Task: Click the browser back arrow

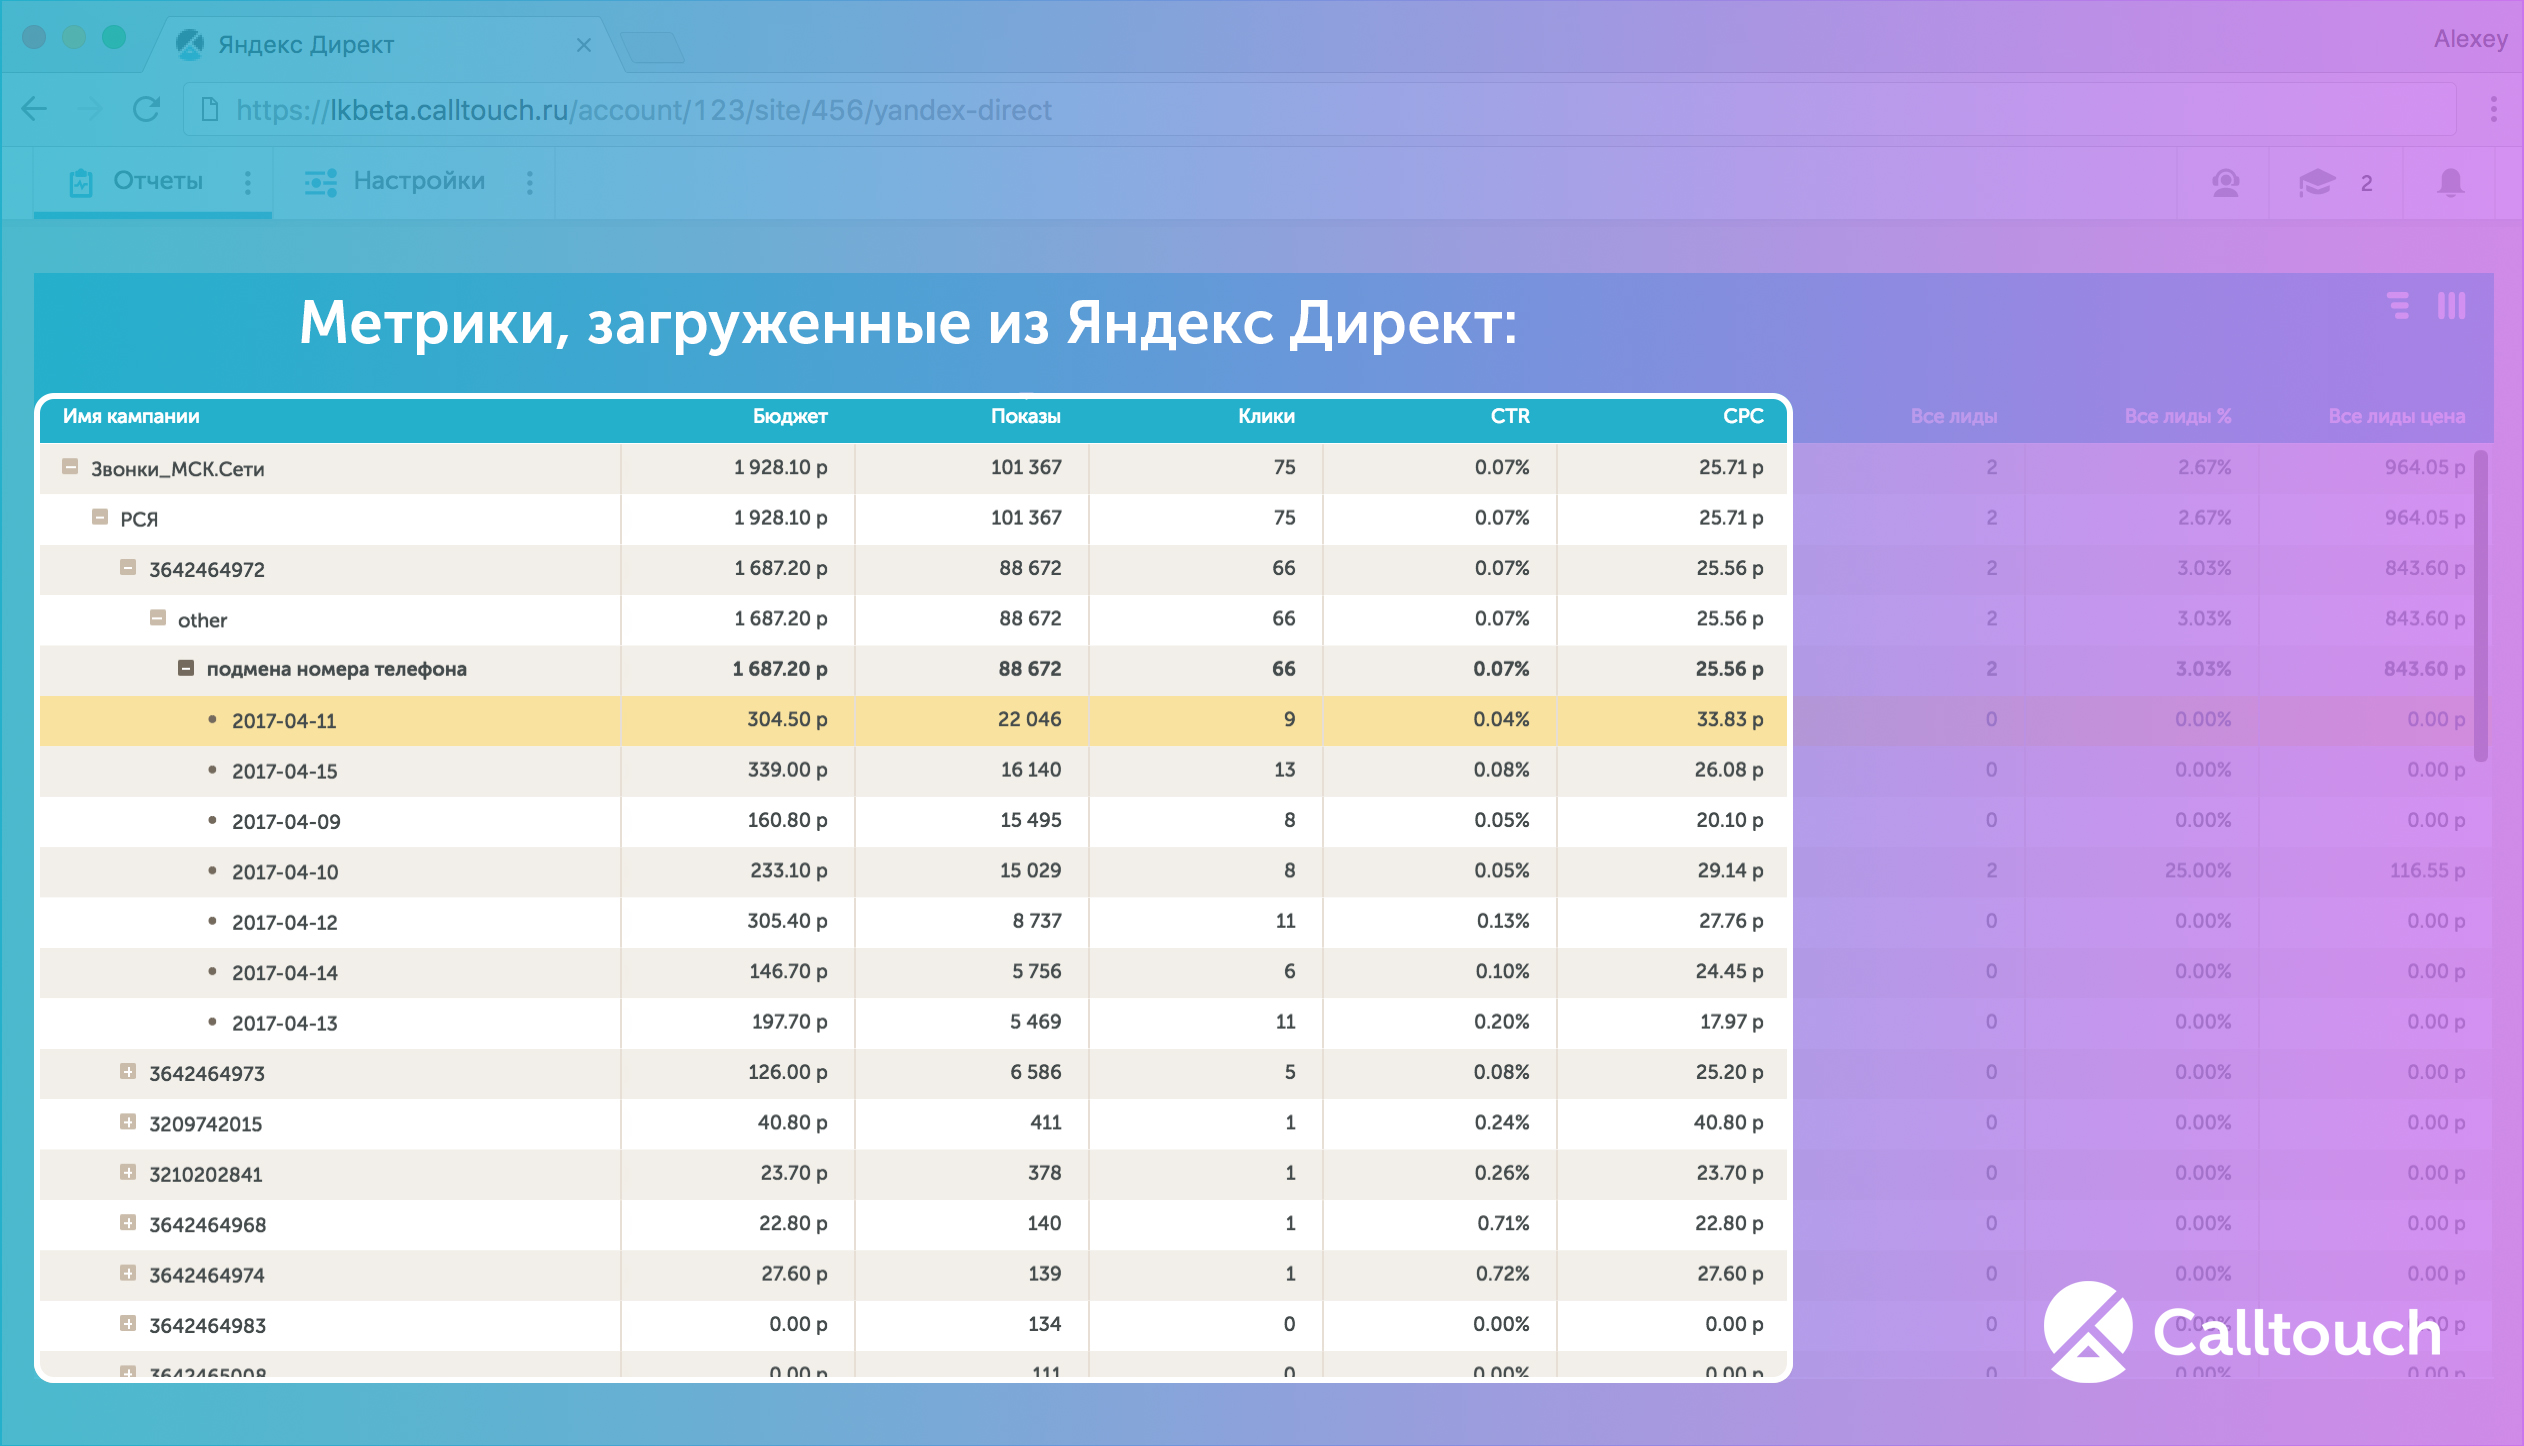Action: click(x=35, y=109)
